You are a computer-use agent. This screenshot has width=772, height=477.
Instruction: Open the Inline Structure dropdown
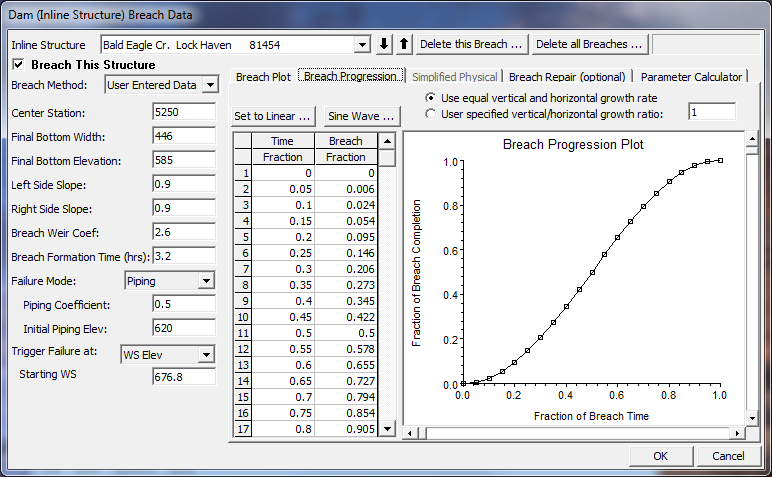(362, 45)
